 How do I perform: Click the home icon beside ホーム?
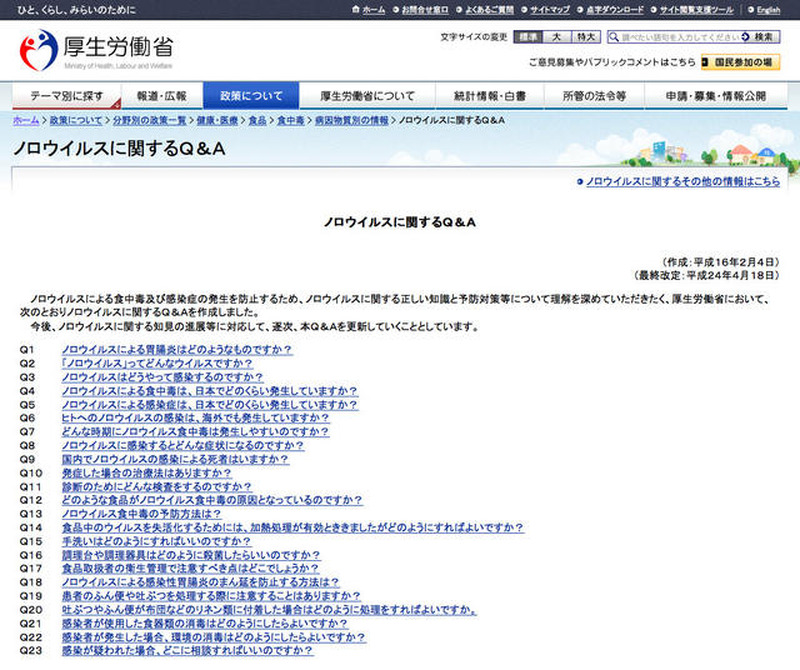tap(356, 10)
